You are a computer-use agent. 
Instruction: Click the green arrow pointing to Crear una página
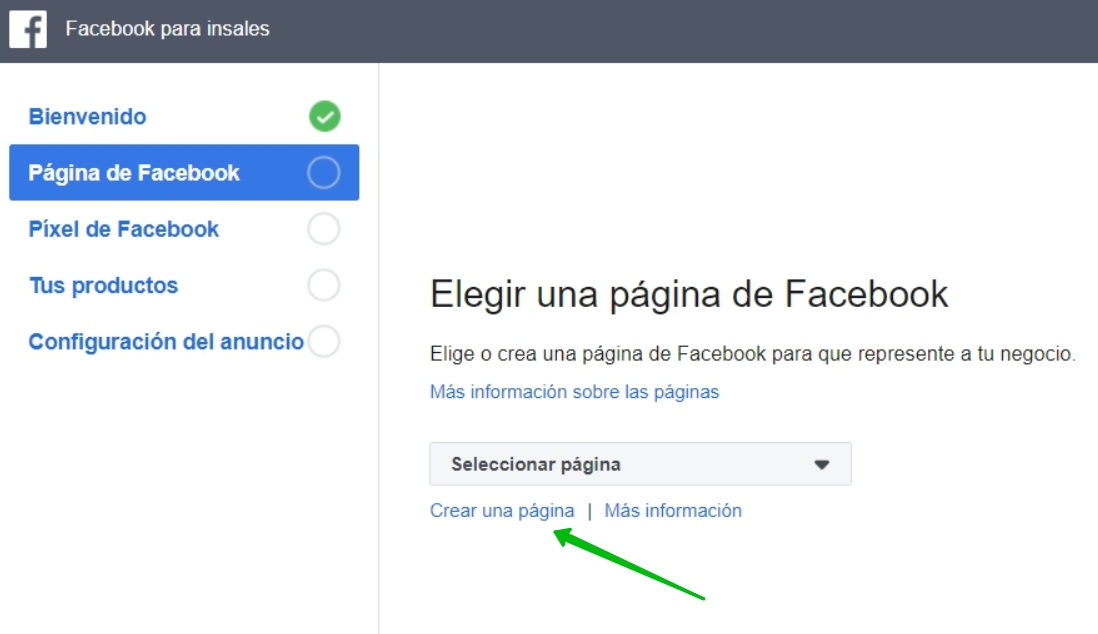[630, 567]
